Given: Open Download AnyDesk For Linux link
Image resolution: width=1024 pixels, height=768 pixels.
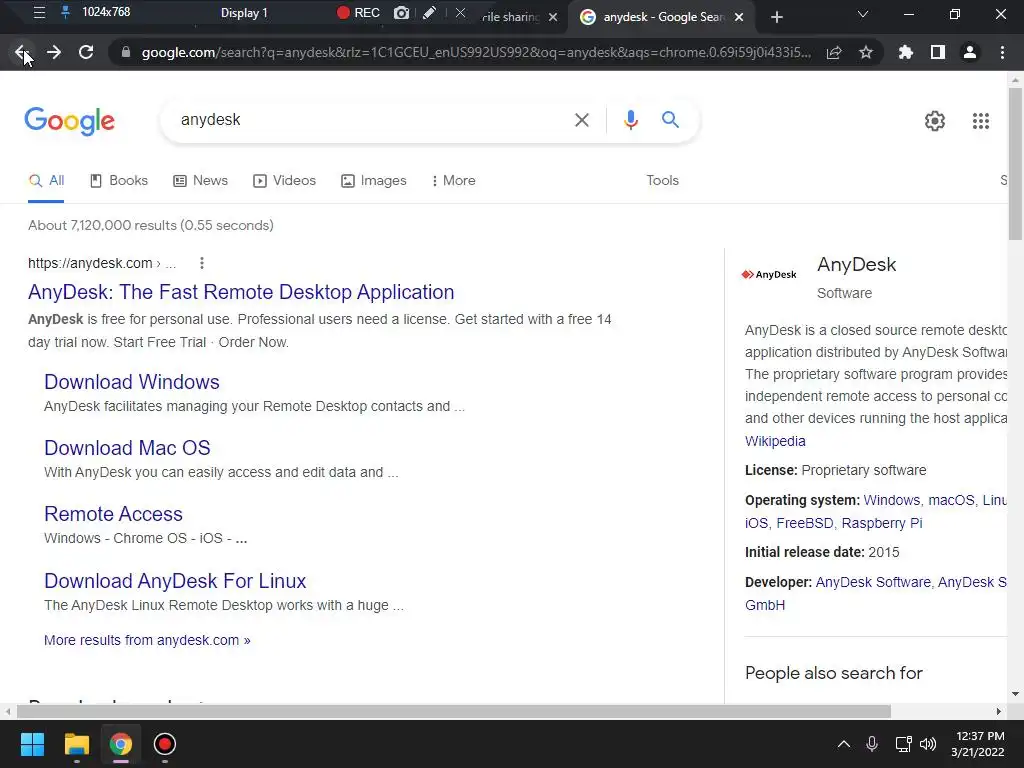Looking at the screenshot, I should point(175,581).
